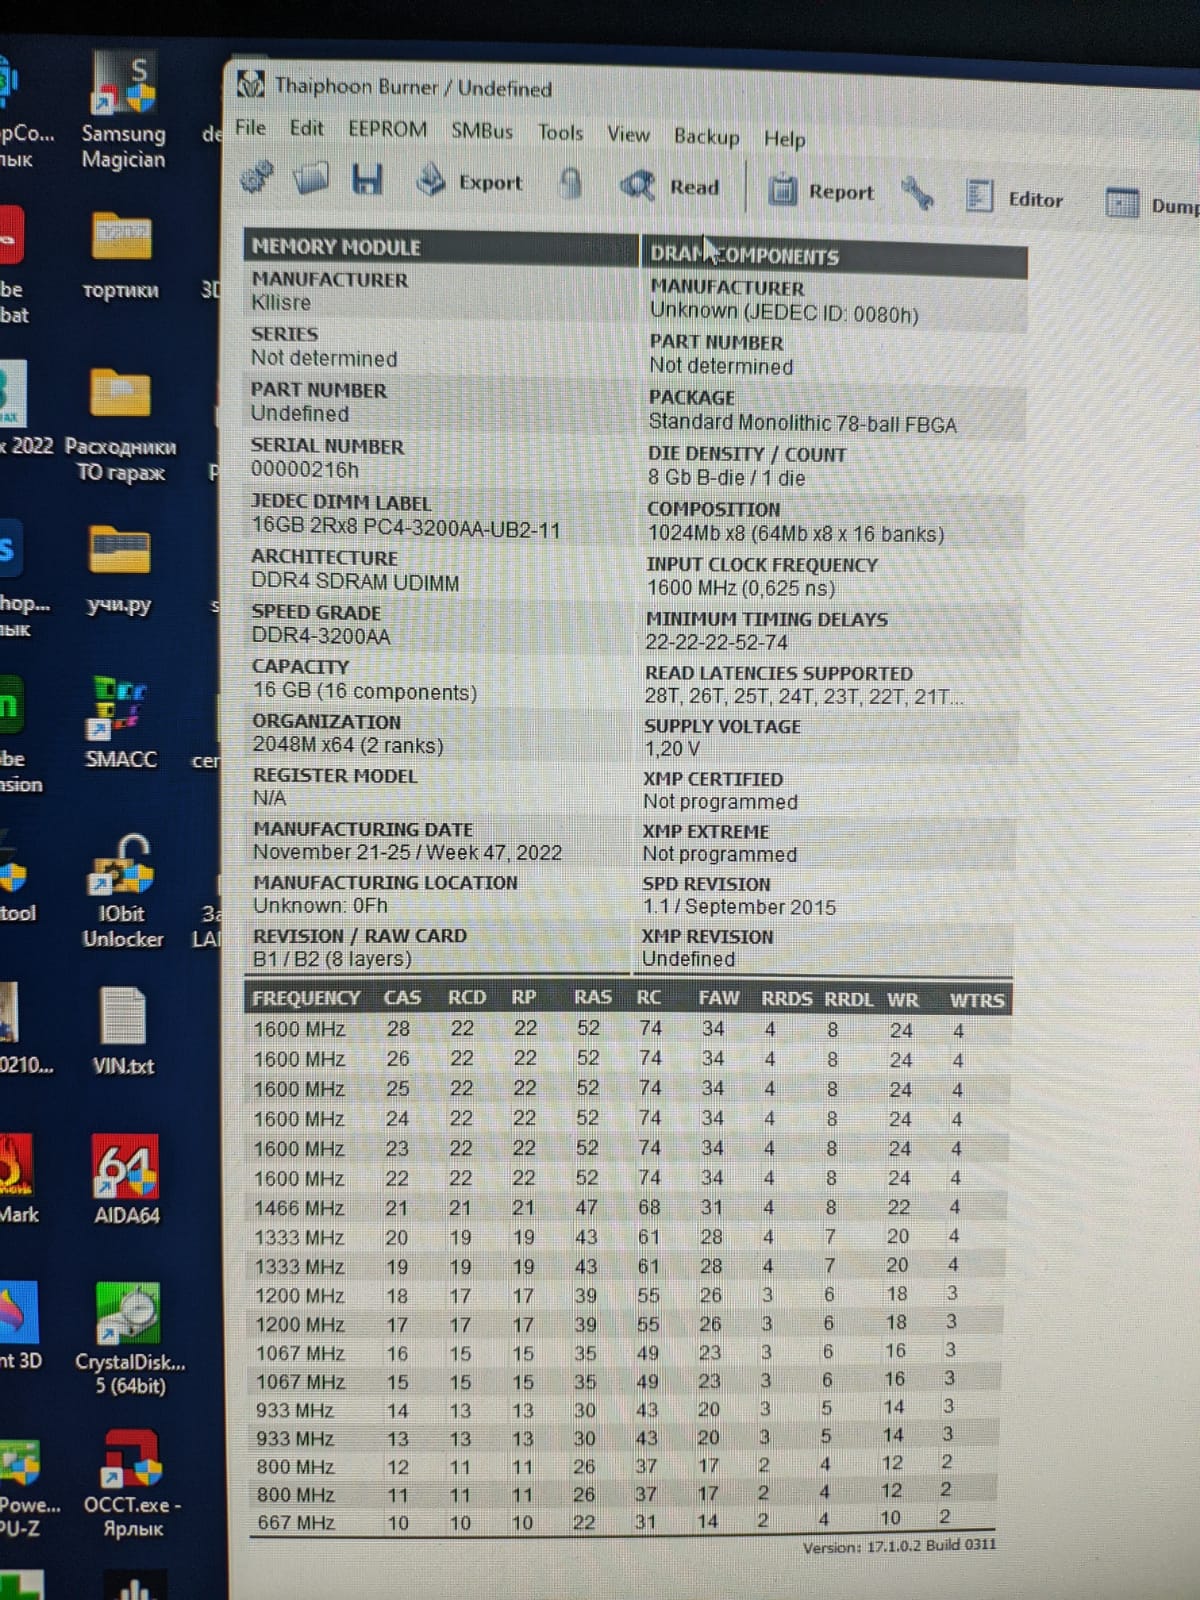Viewport: 1200px width, 1600px height.
Task: Click the gears settings toolbar icon
Action: pos(258,177)
